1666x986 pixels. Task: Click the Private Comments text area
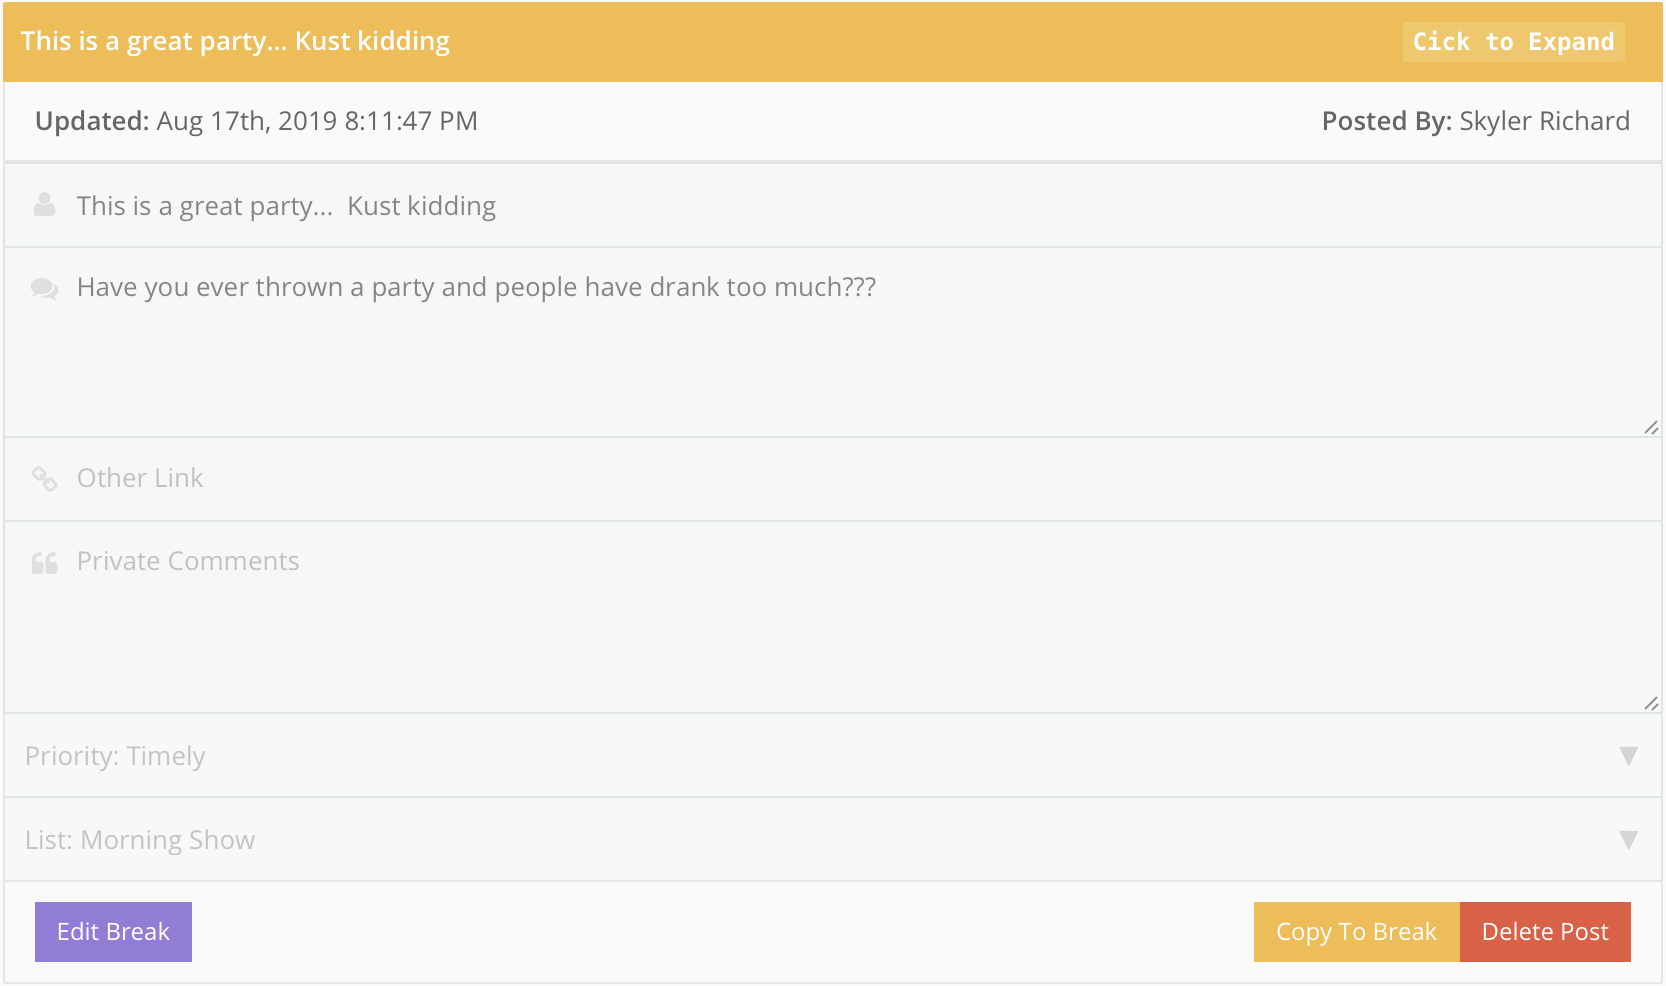pyautogui.click(x=800, y=620)
